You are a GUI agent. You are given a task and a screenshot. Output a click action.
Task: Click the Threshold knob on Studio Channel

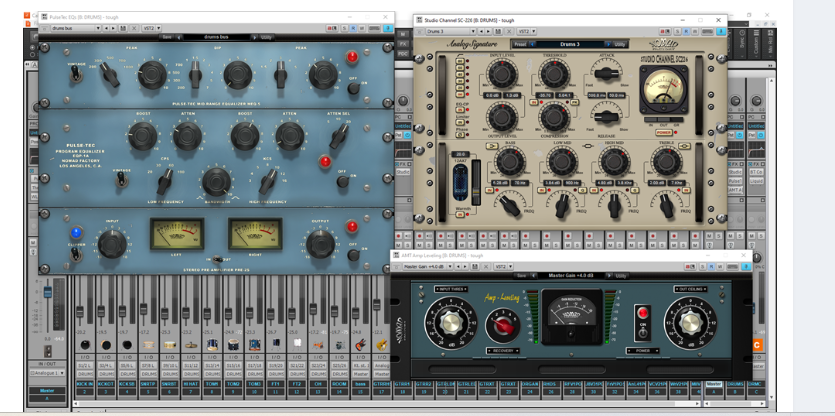pyautogui.click(x=554, y=74)
